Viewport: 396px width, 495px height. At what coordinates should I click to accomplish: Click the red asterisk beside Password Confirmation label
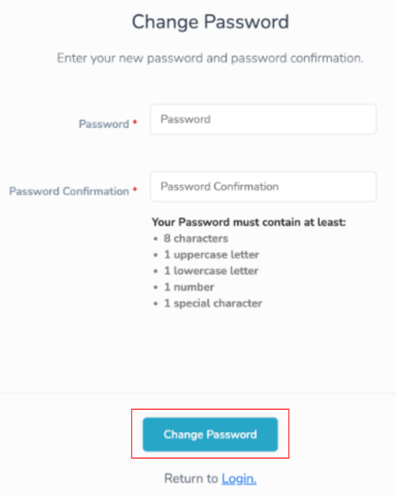click(x=135, y=189)
